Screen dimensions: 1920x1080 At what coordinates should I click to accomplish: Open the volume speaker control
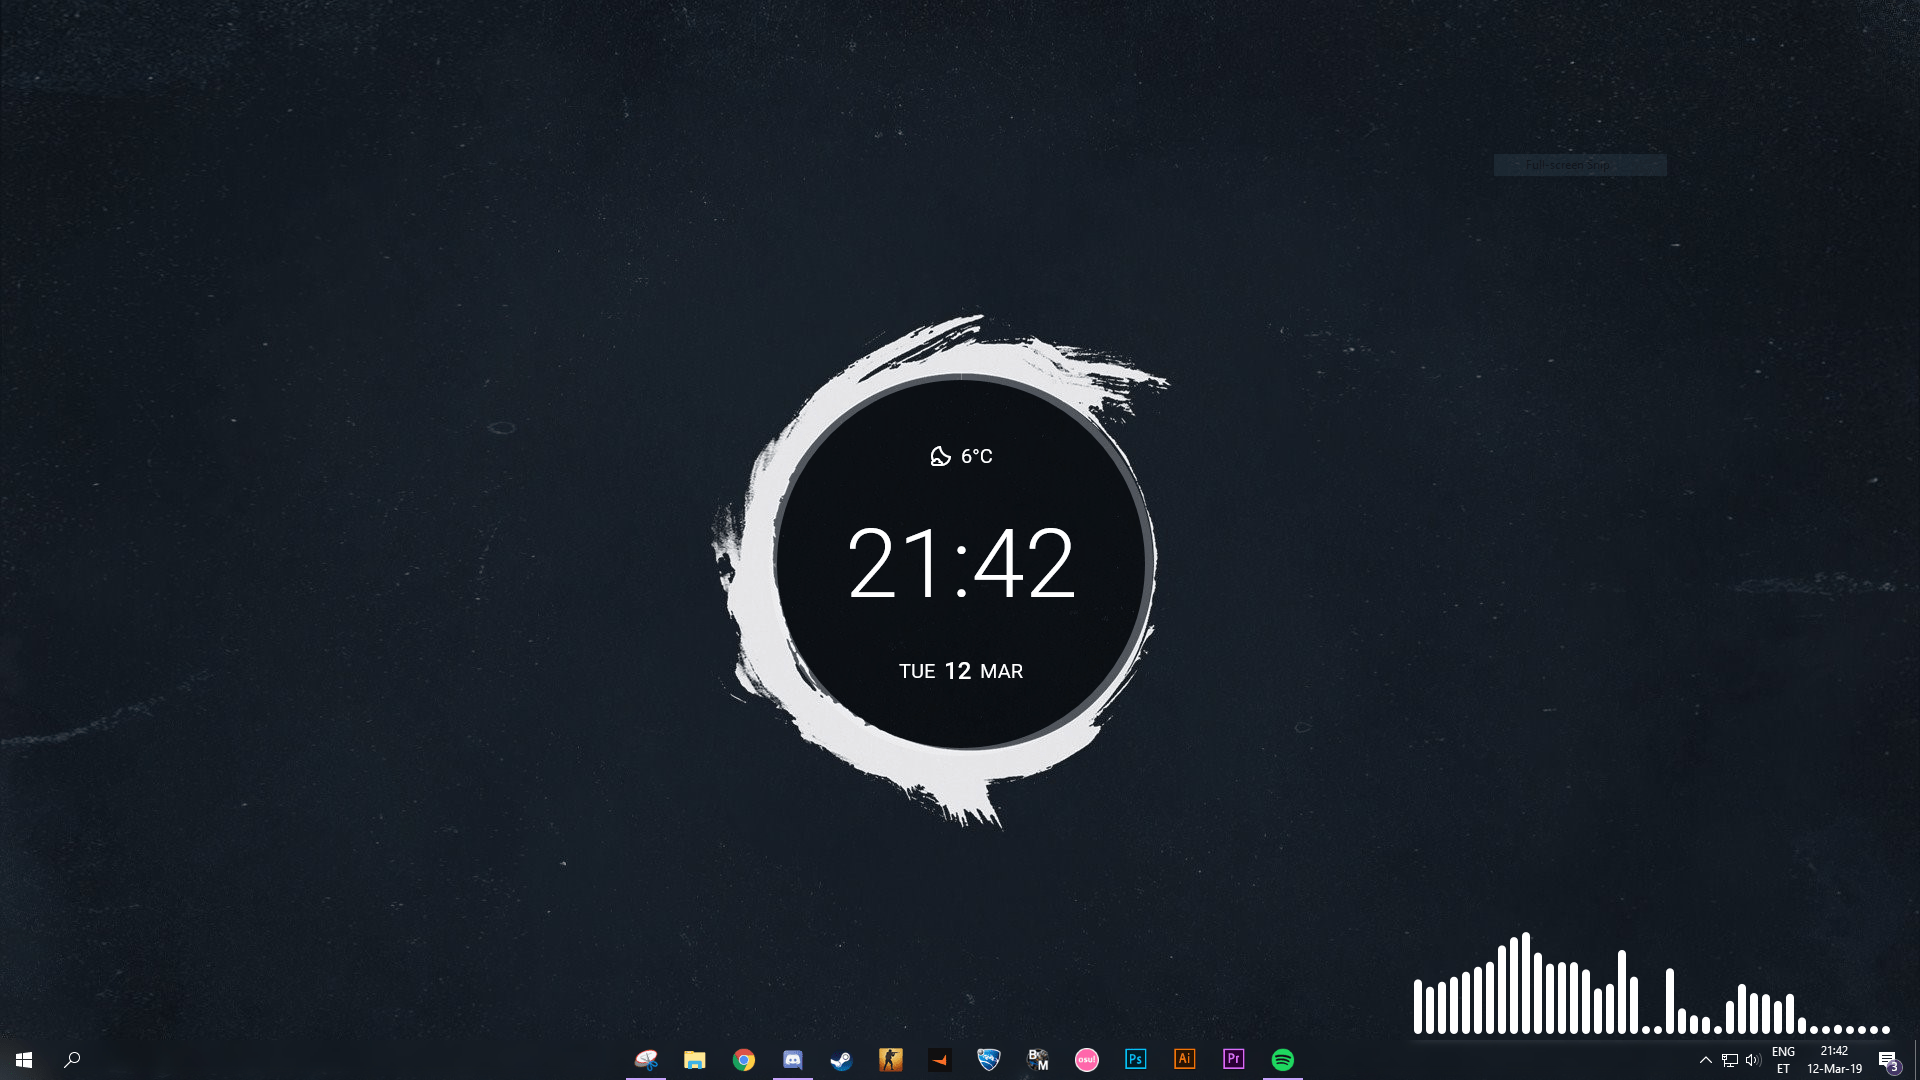point(1753,1060)
